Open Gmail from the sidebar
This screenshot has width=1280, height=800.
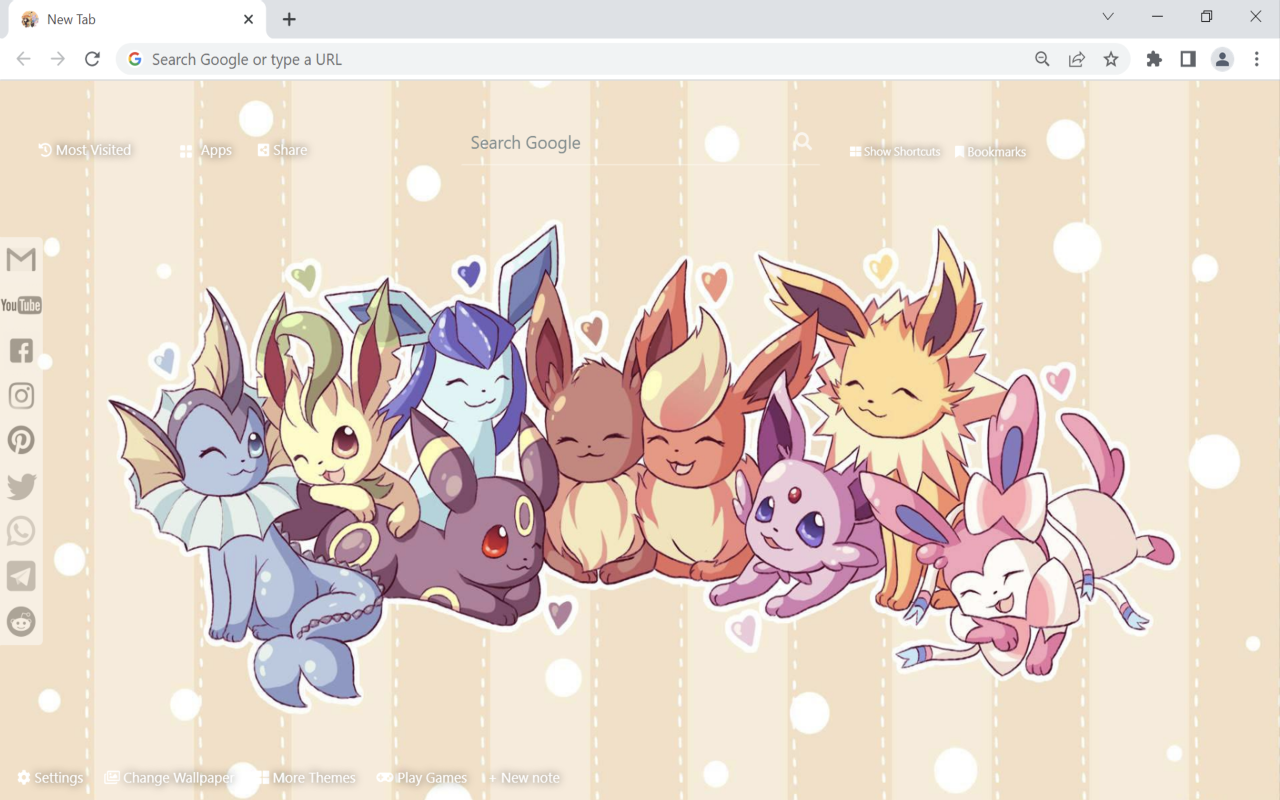pyautogui.click(x=21, y=259)
